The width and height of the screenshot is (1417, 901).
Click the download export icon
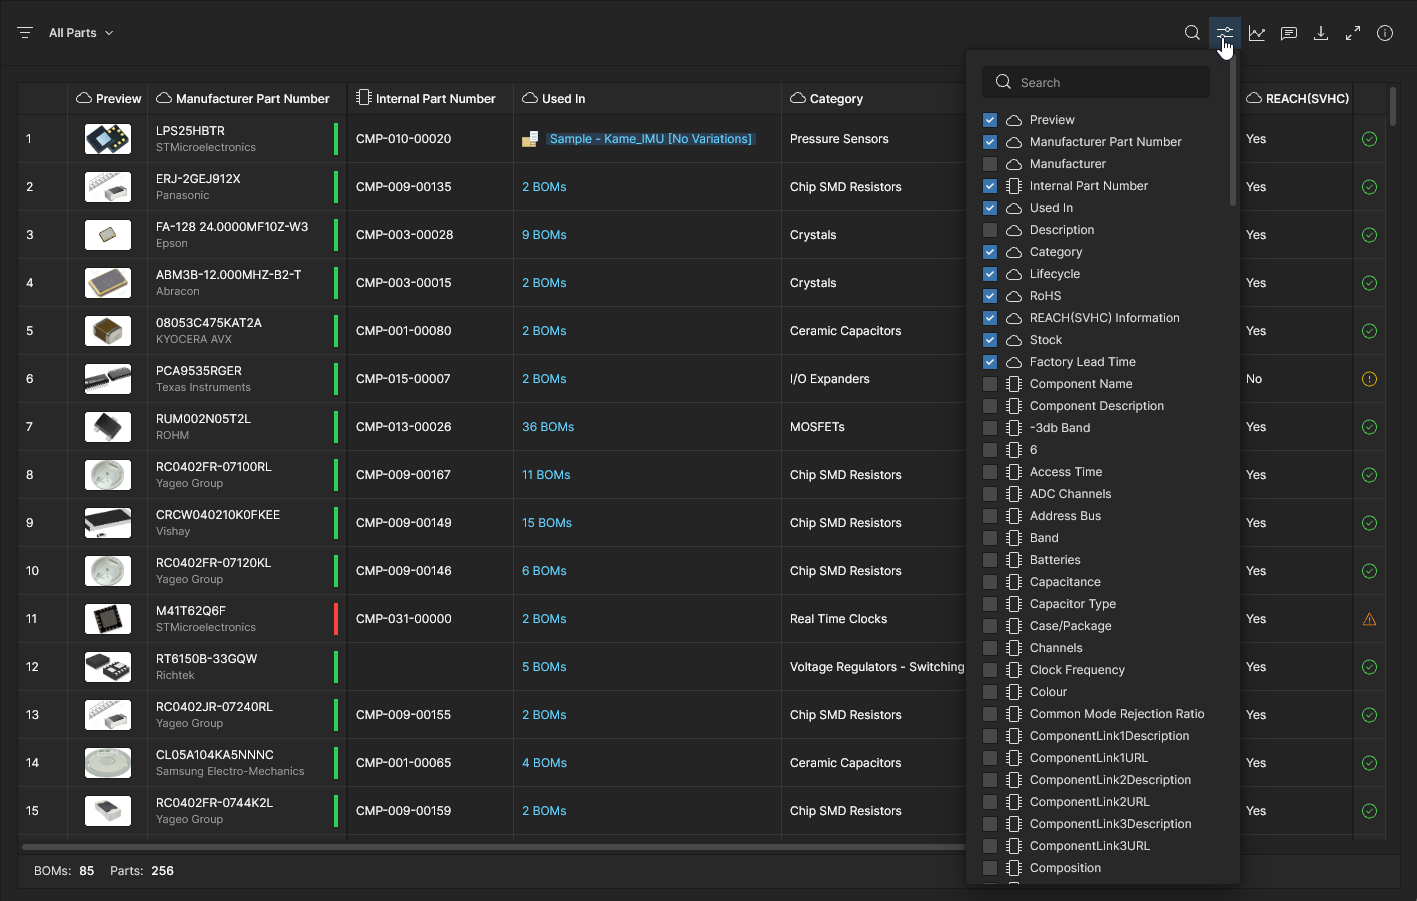tap(1321, 33)
